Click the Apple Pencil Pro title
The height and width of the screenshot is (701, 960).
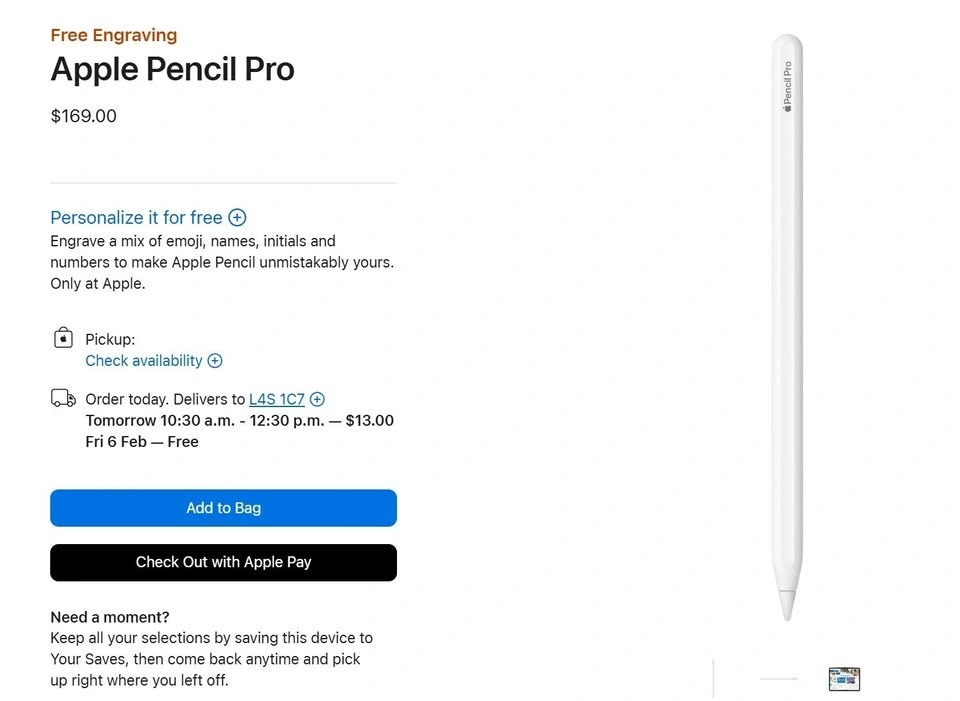click(x=172, y=69)
